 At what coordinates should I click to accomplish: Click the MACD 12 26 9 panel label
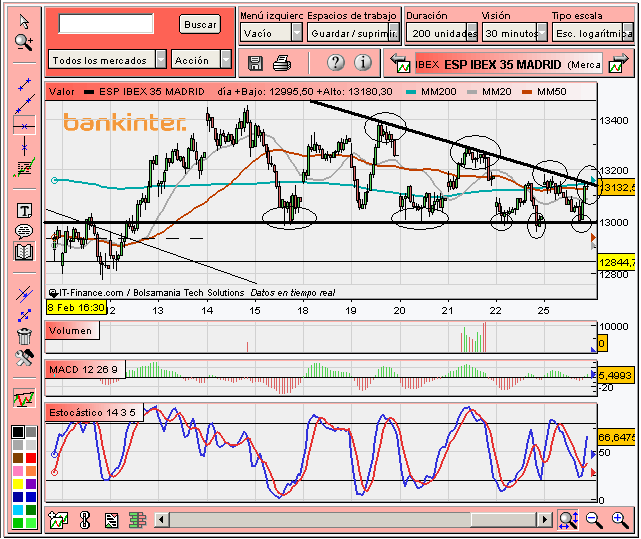pyautogui.click(x=84, y=370)
